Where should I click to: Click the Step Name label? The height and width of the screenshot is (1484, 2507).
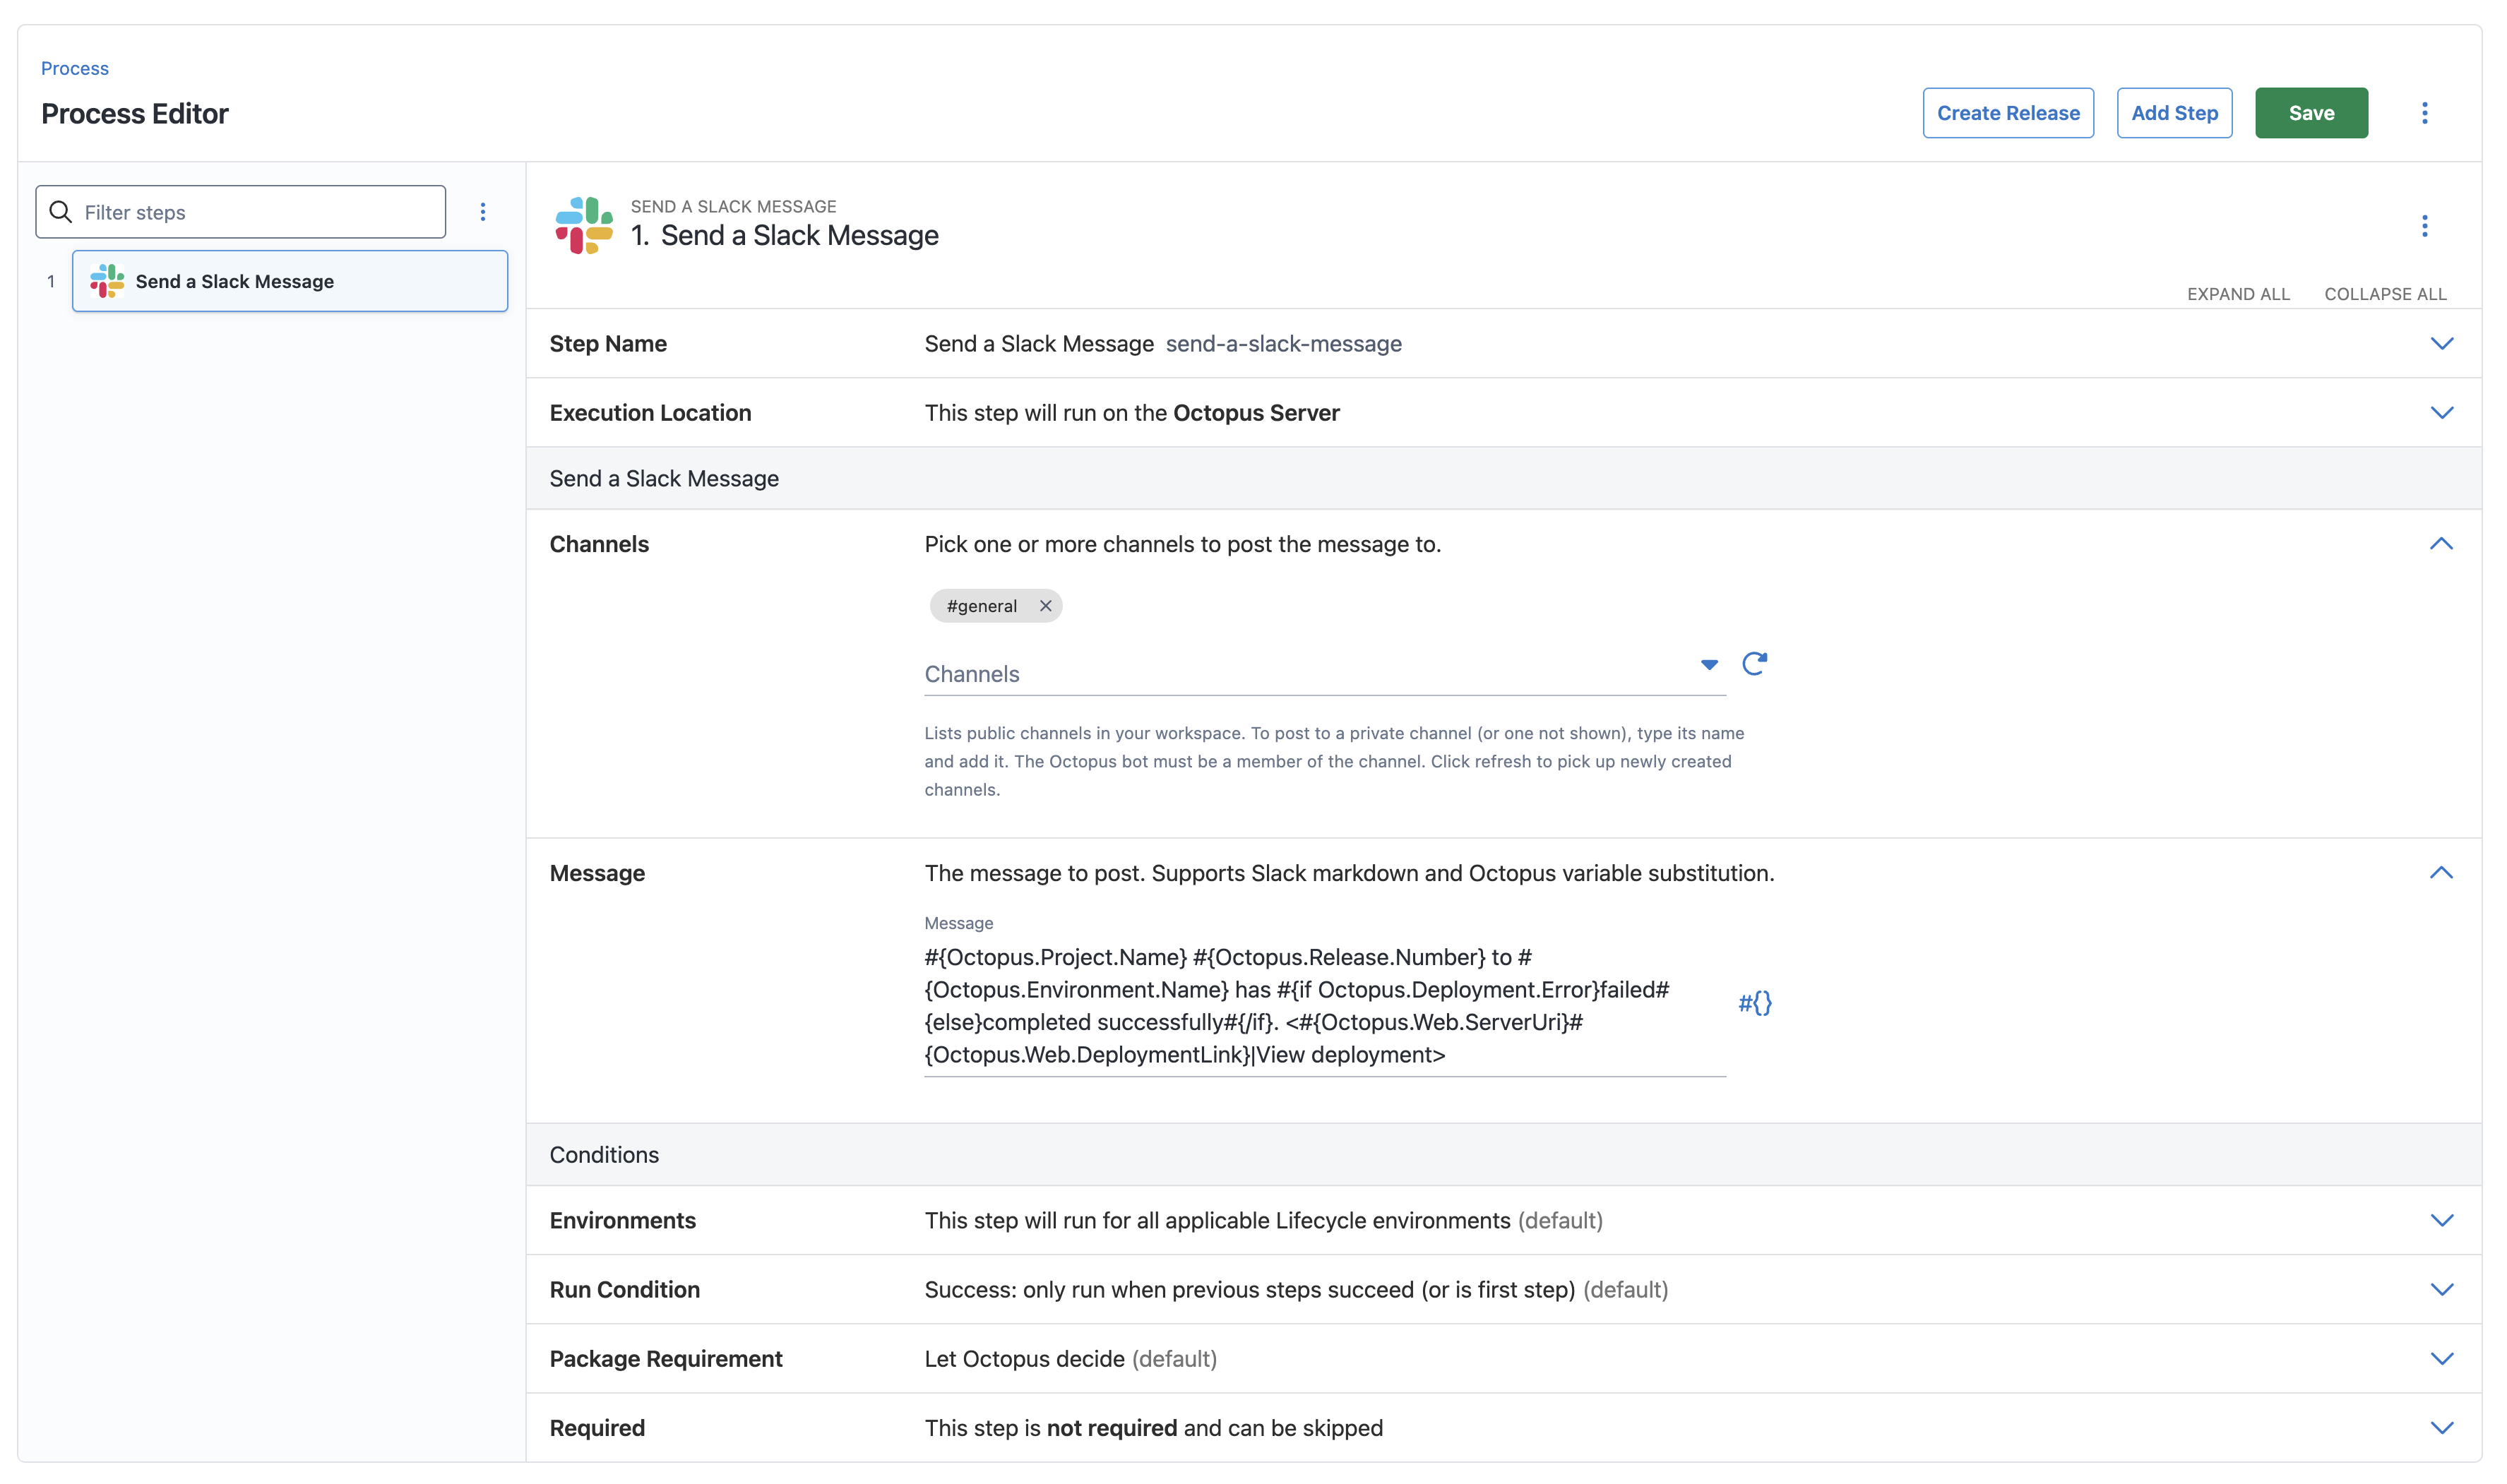[x=608, y=344]
